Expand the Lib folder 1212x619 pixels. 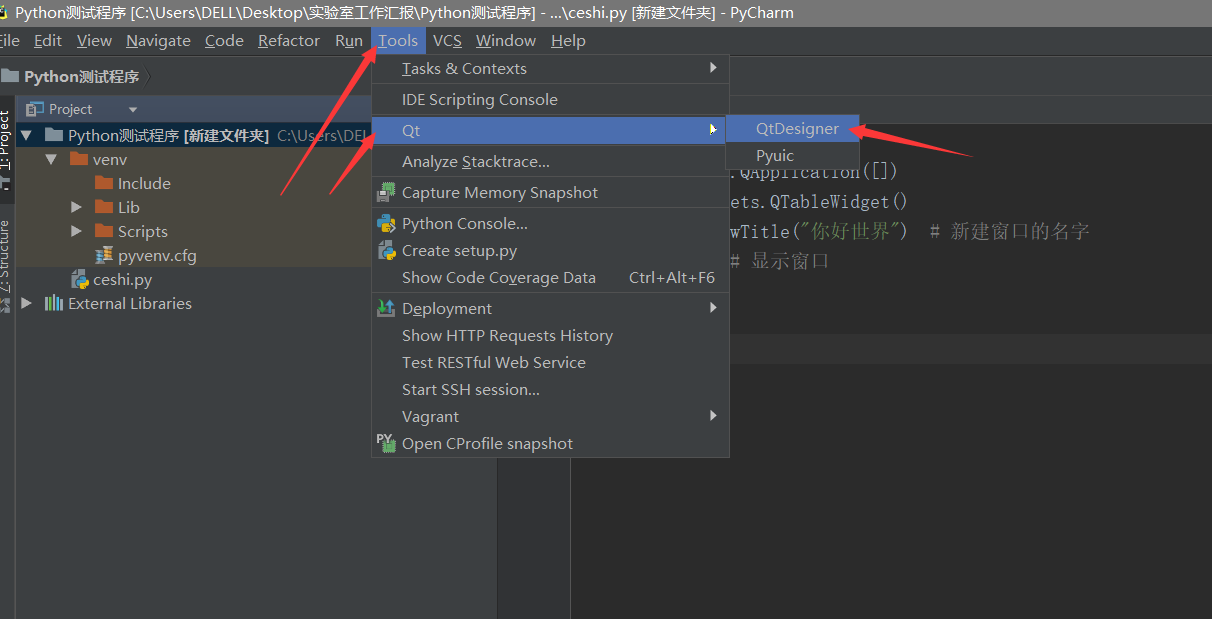pyautogui.click(x=76, y=207)
